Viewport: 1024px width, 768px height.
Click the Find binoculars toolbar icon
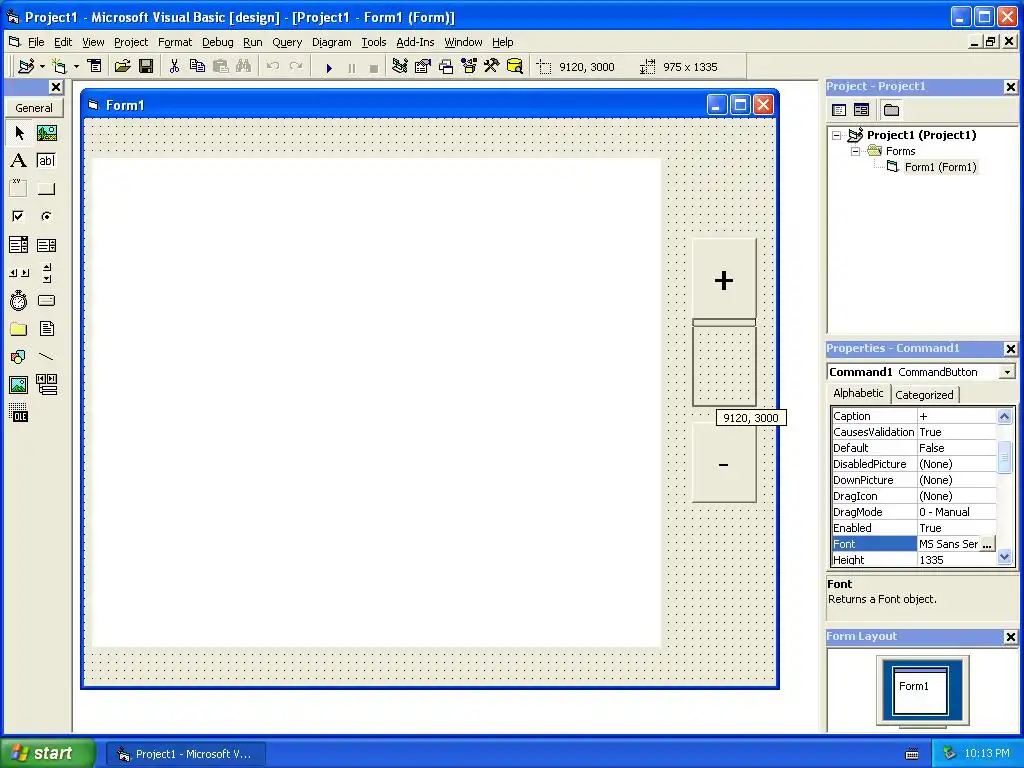[x=244, y=67]
